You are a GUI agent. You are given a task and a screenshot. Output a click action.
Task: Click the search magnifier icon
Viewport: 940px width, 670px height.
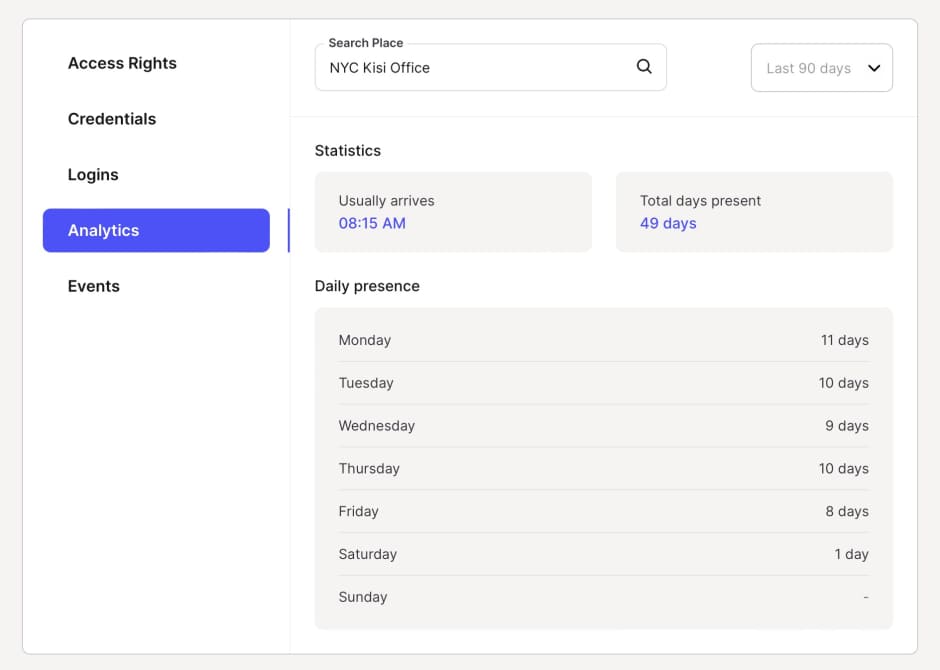click(x=644, y=67)
